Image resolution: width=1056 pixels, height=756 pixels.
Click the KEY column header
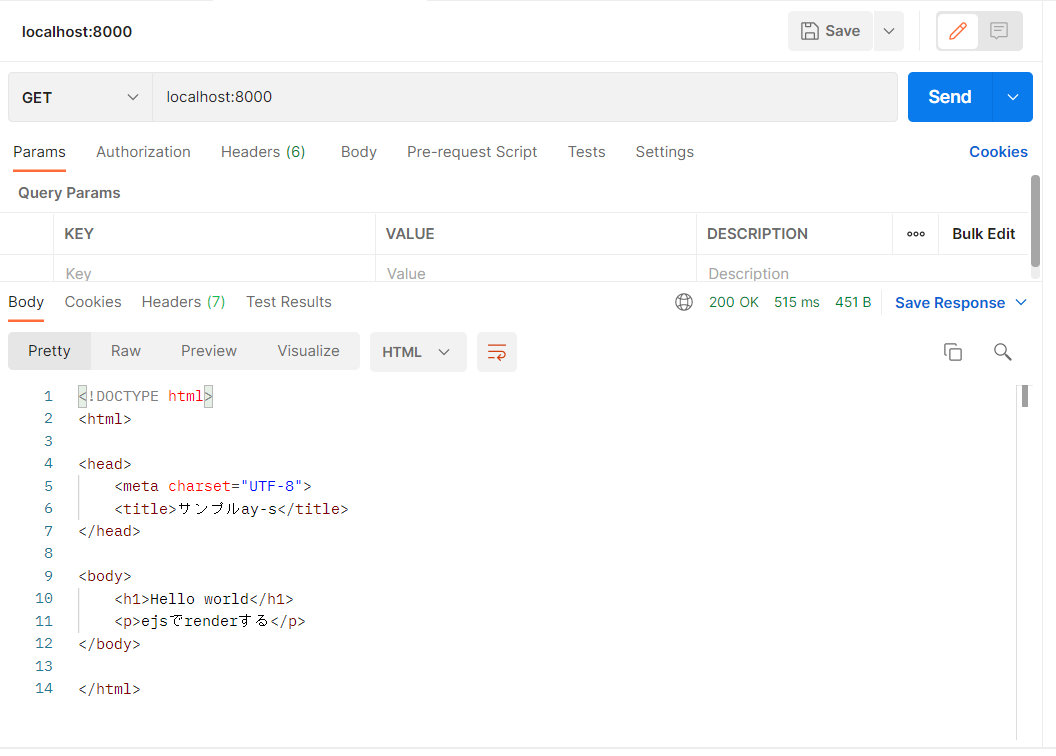[x=79, y=234]
